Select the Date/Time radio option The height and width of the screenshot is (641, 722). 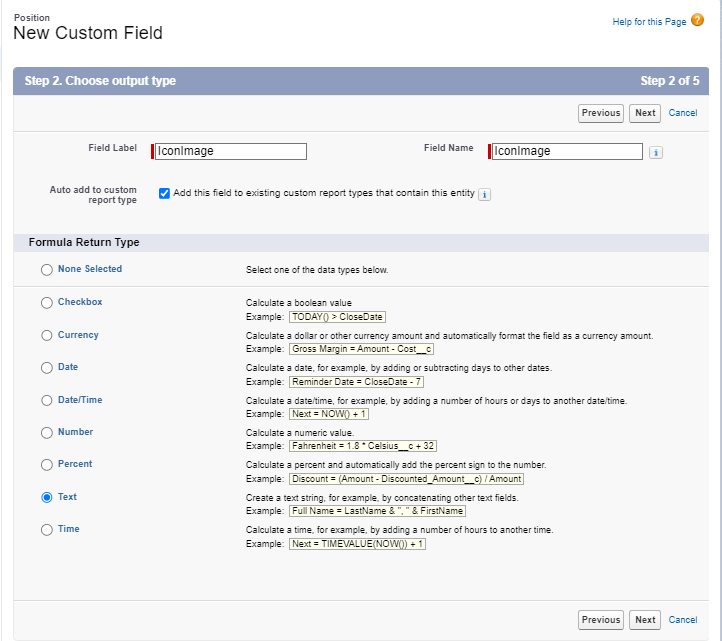tap(47, 401)
